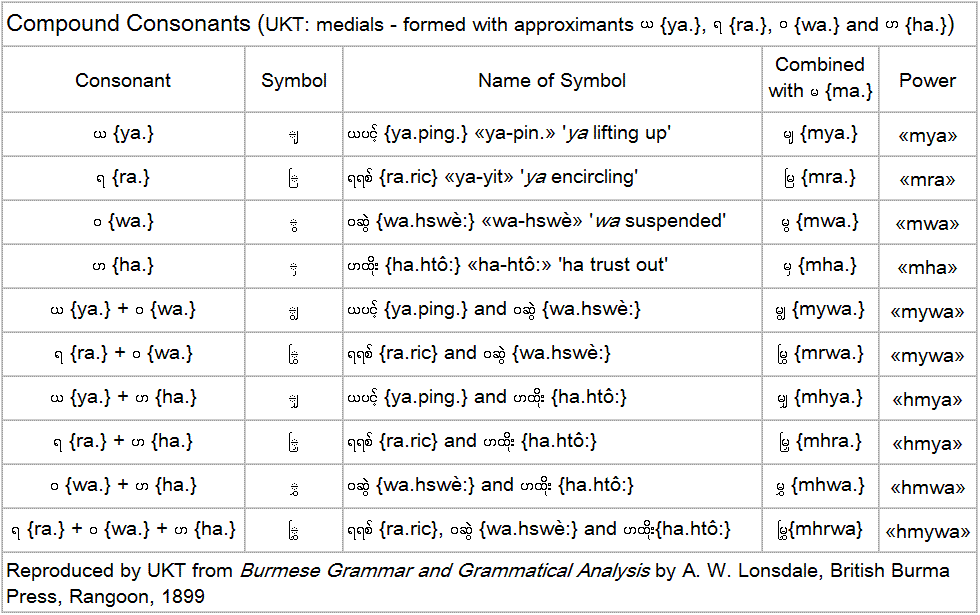
Task: Click the "Compound Consonants" title text
Action: tap(128, 23)
